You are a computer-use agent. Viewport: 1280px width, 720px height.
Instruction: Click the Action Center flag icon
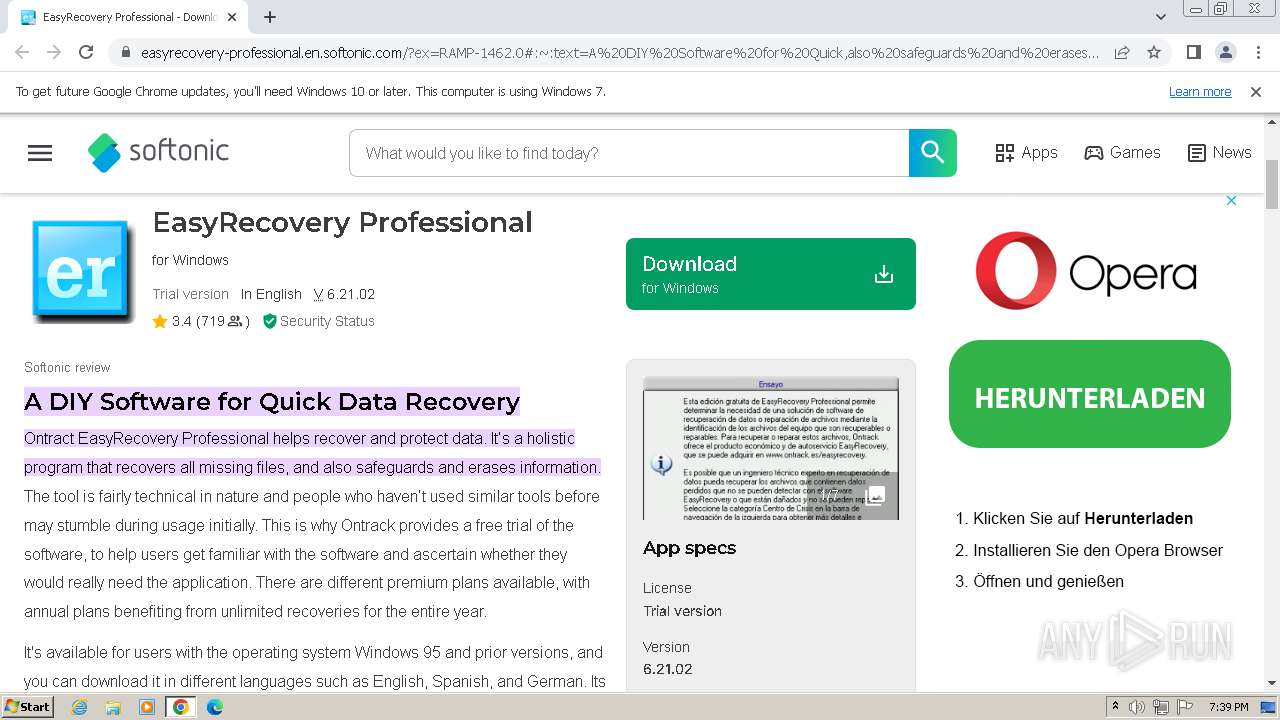[x=1185, y=707]
